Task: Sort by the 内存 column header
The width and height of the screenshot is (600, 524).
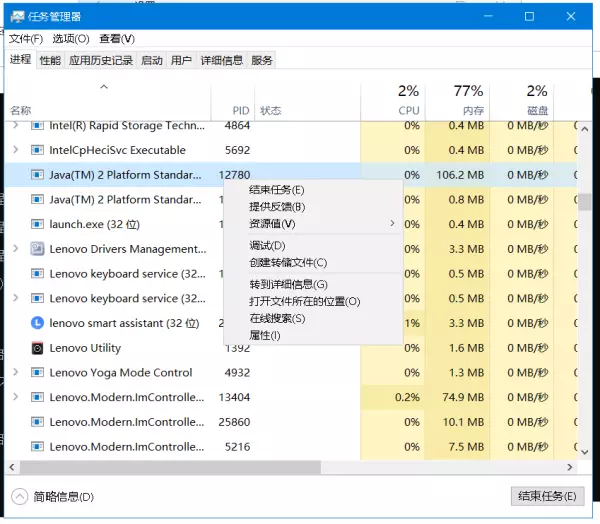Action: [457, 102]
